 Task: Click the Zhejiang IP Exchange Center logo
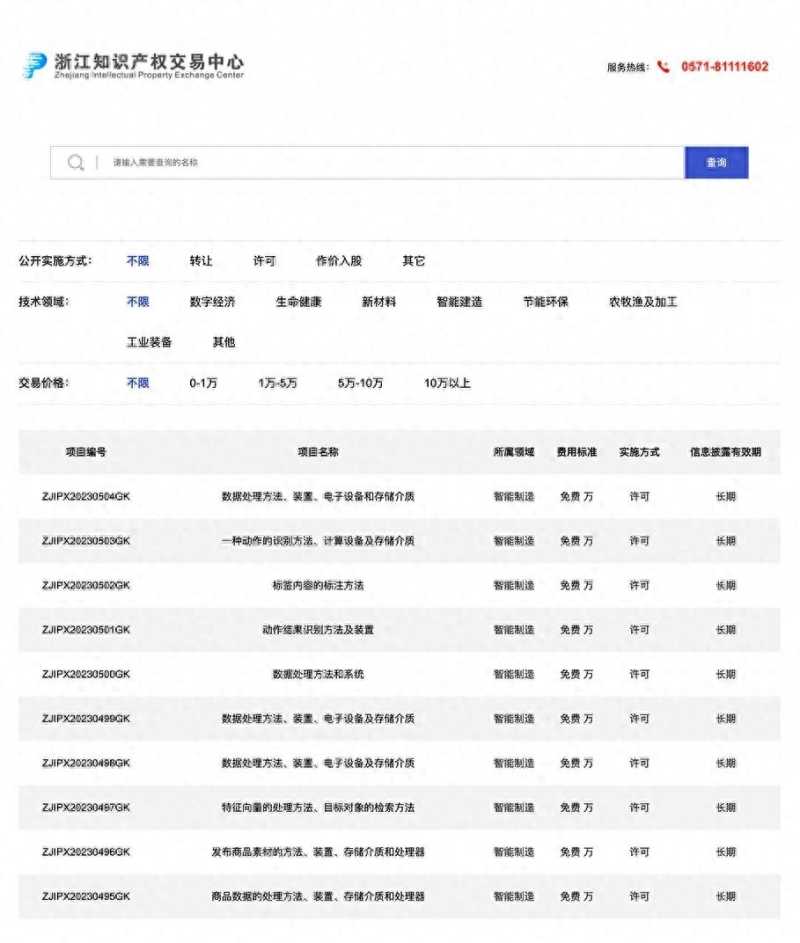(133, 66)
